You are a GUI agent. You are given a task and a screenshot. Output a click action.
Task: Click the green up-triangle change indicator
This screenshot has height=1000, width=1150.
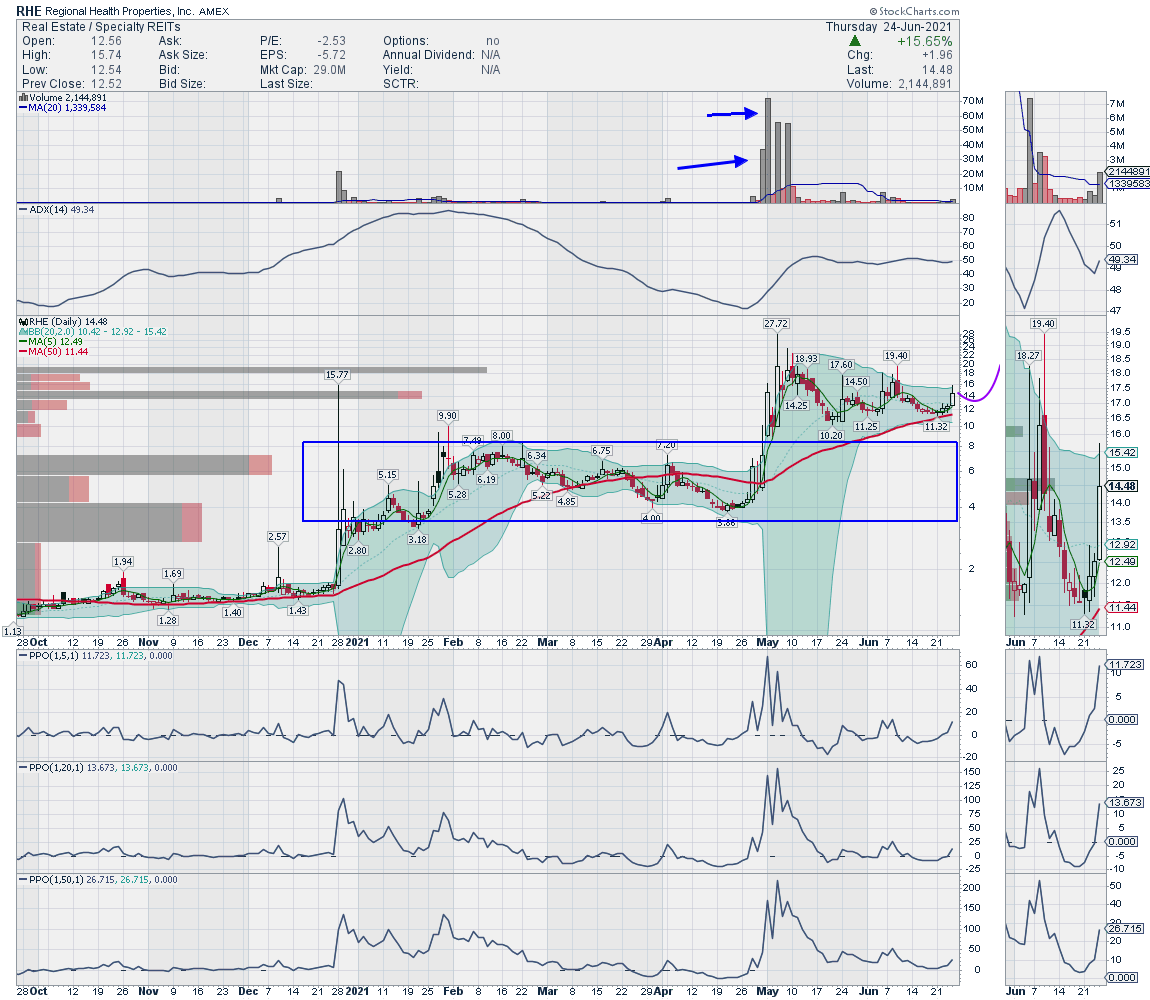click(854, 41)
